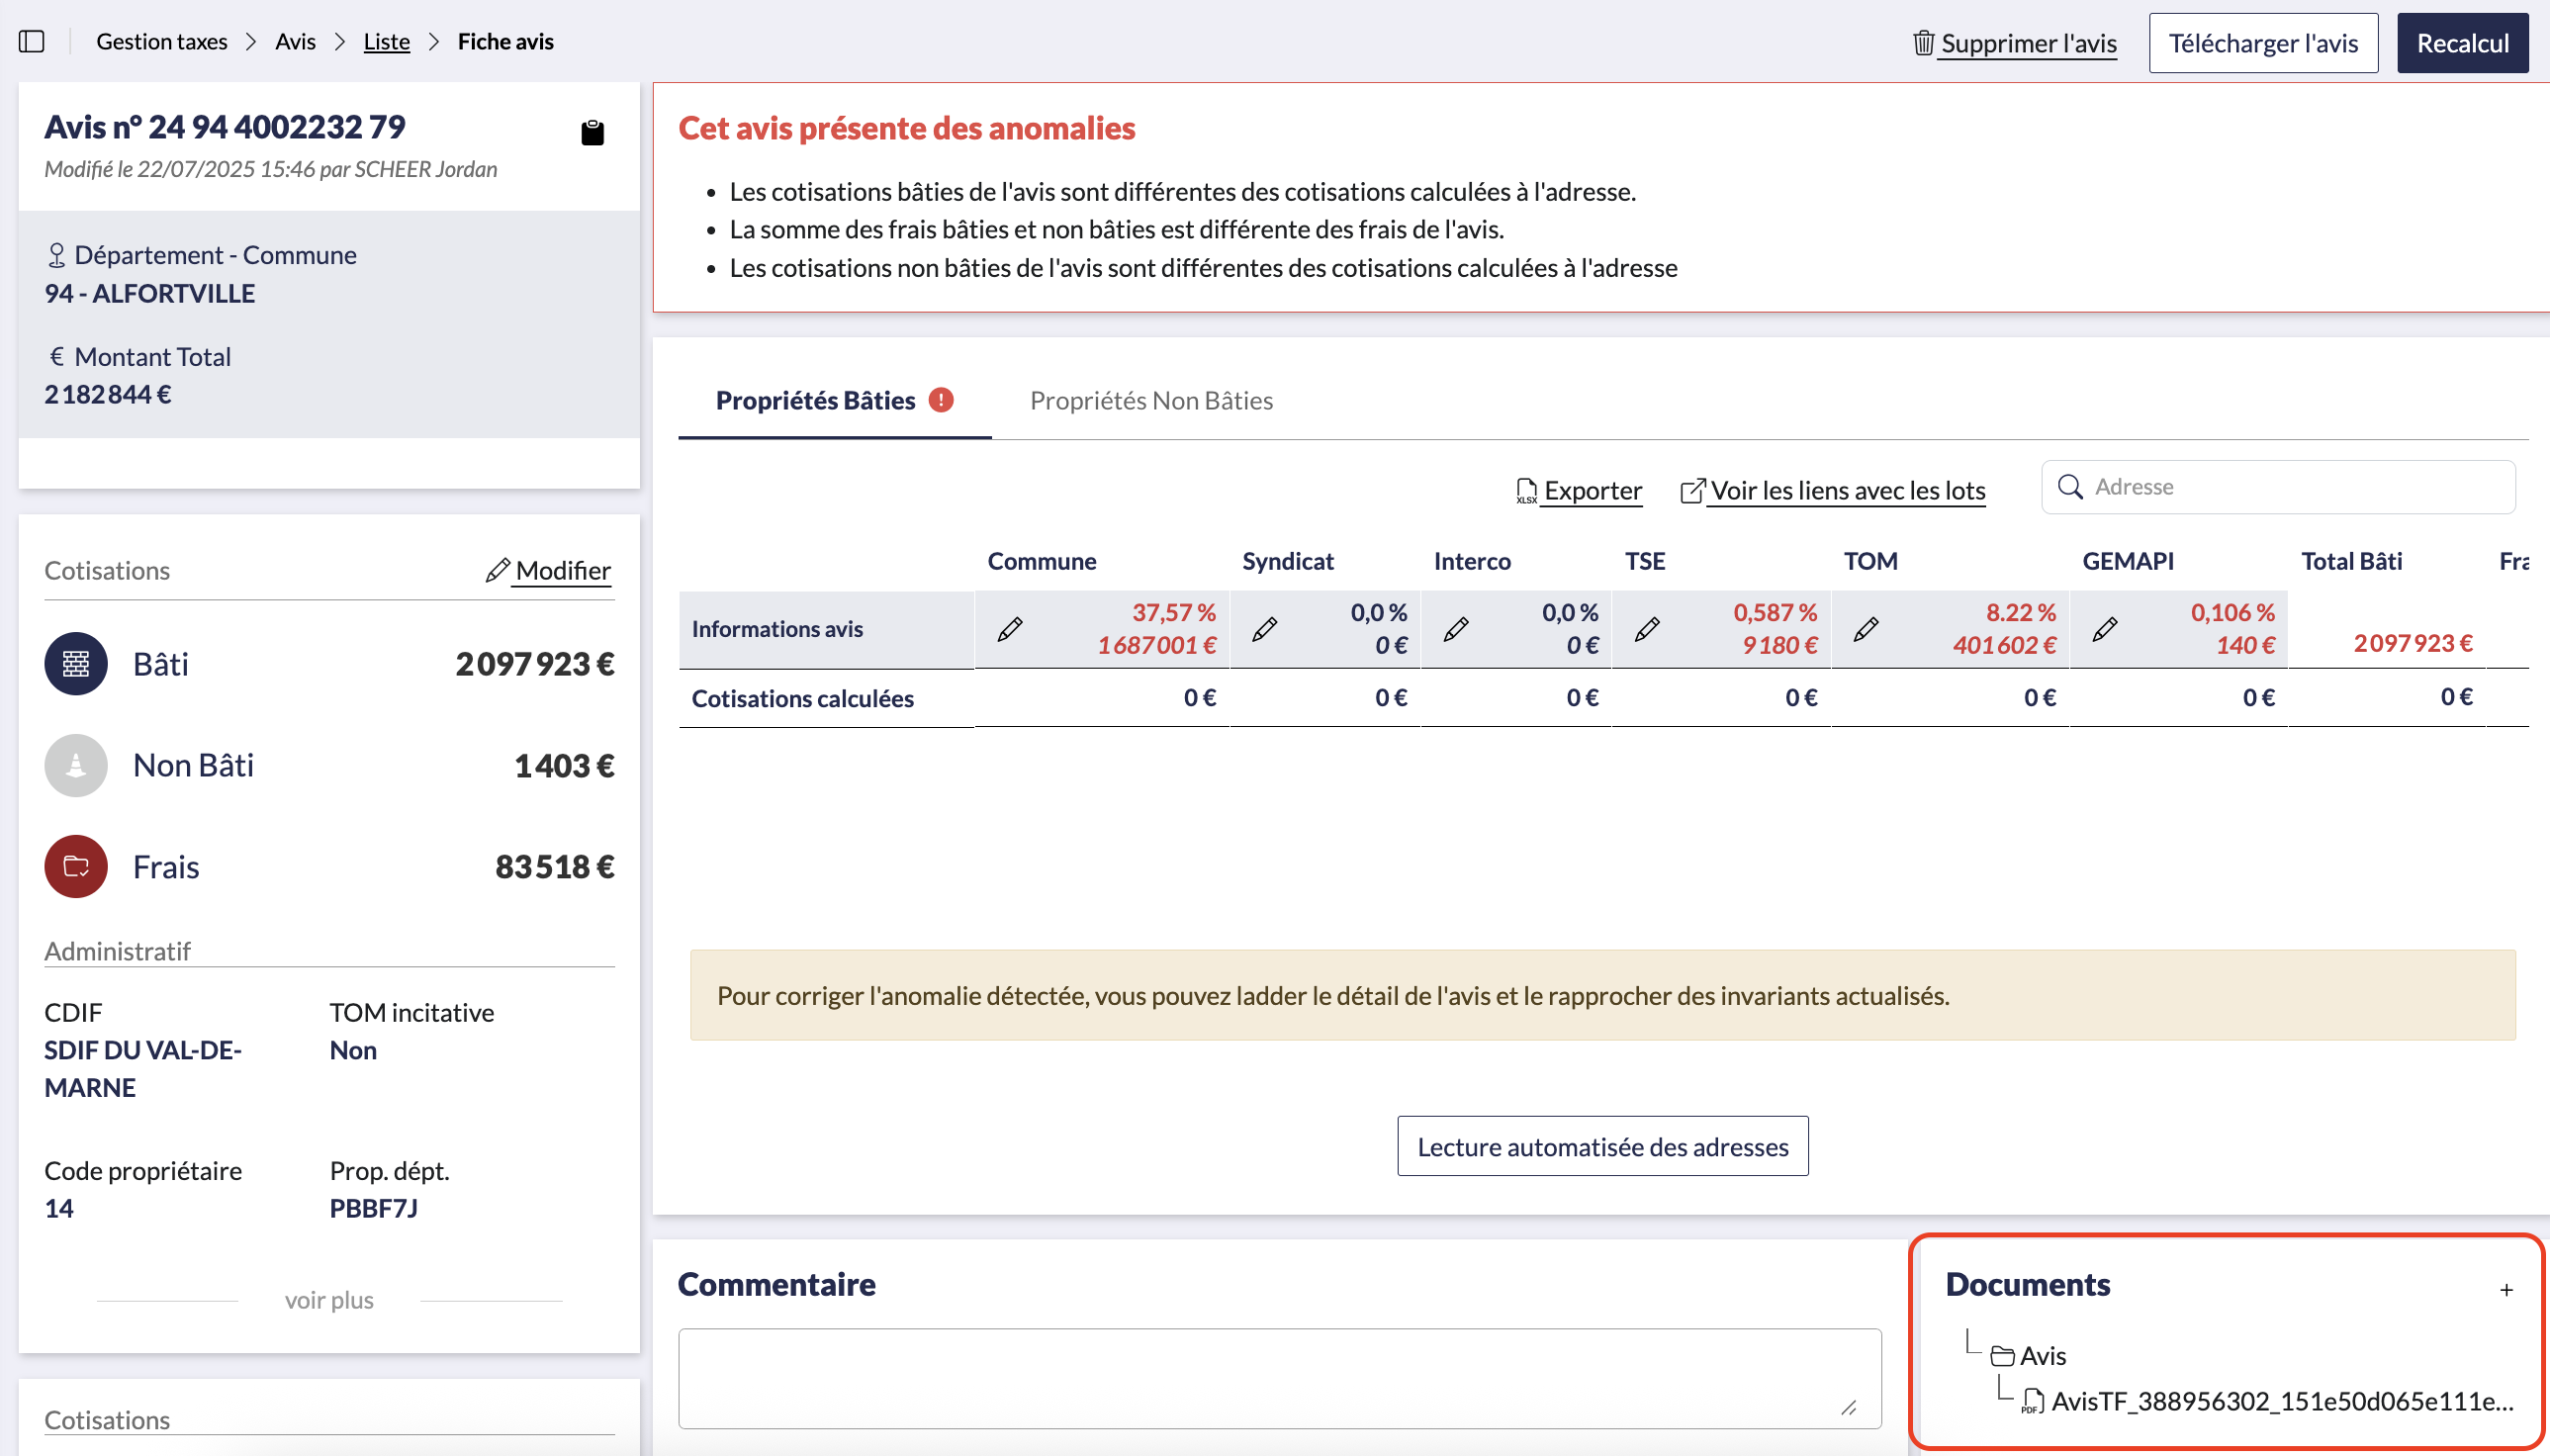
Task: Edit Syndicat rate with pencil icon
Action: 1264,629
